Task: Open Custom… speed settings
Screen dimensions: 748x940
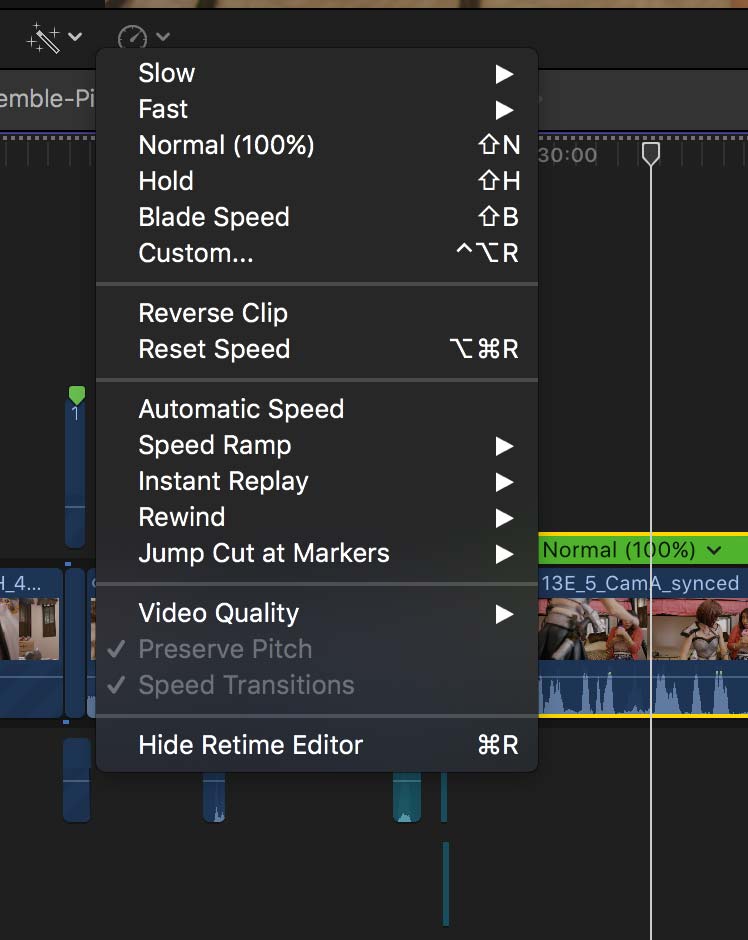Action: (316, 254)
